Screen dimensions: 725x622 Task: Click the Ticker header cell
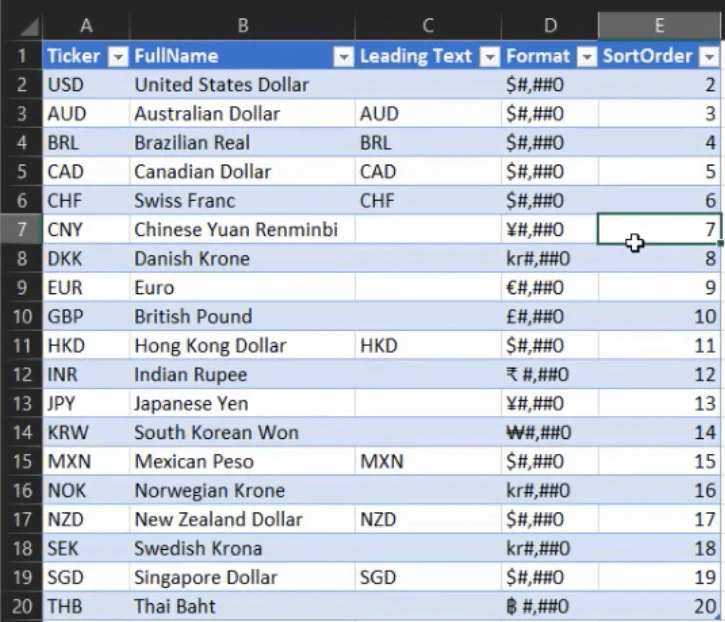tap(86, 56)
